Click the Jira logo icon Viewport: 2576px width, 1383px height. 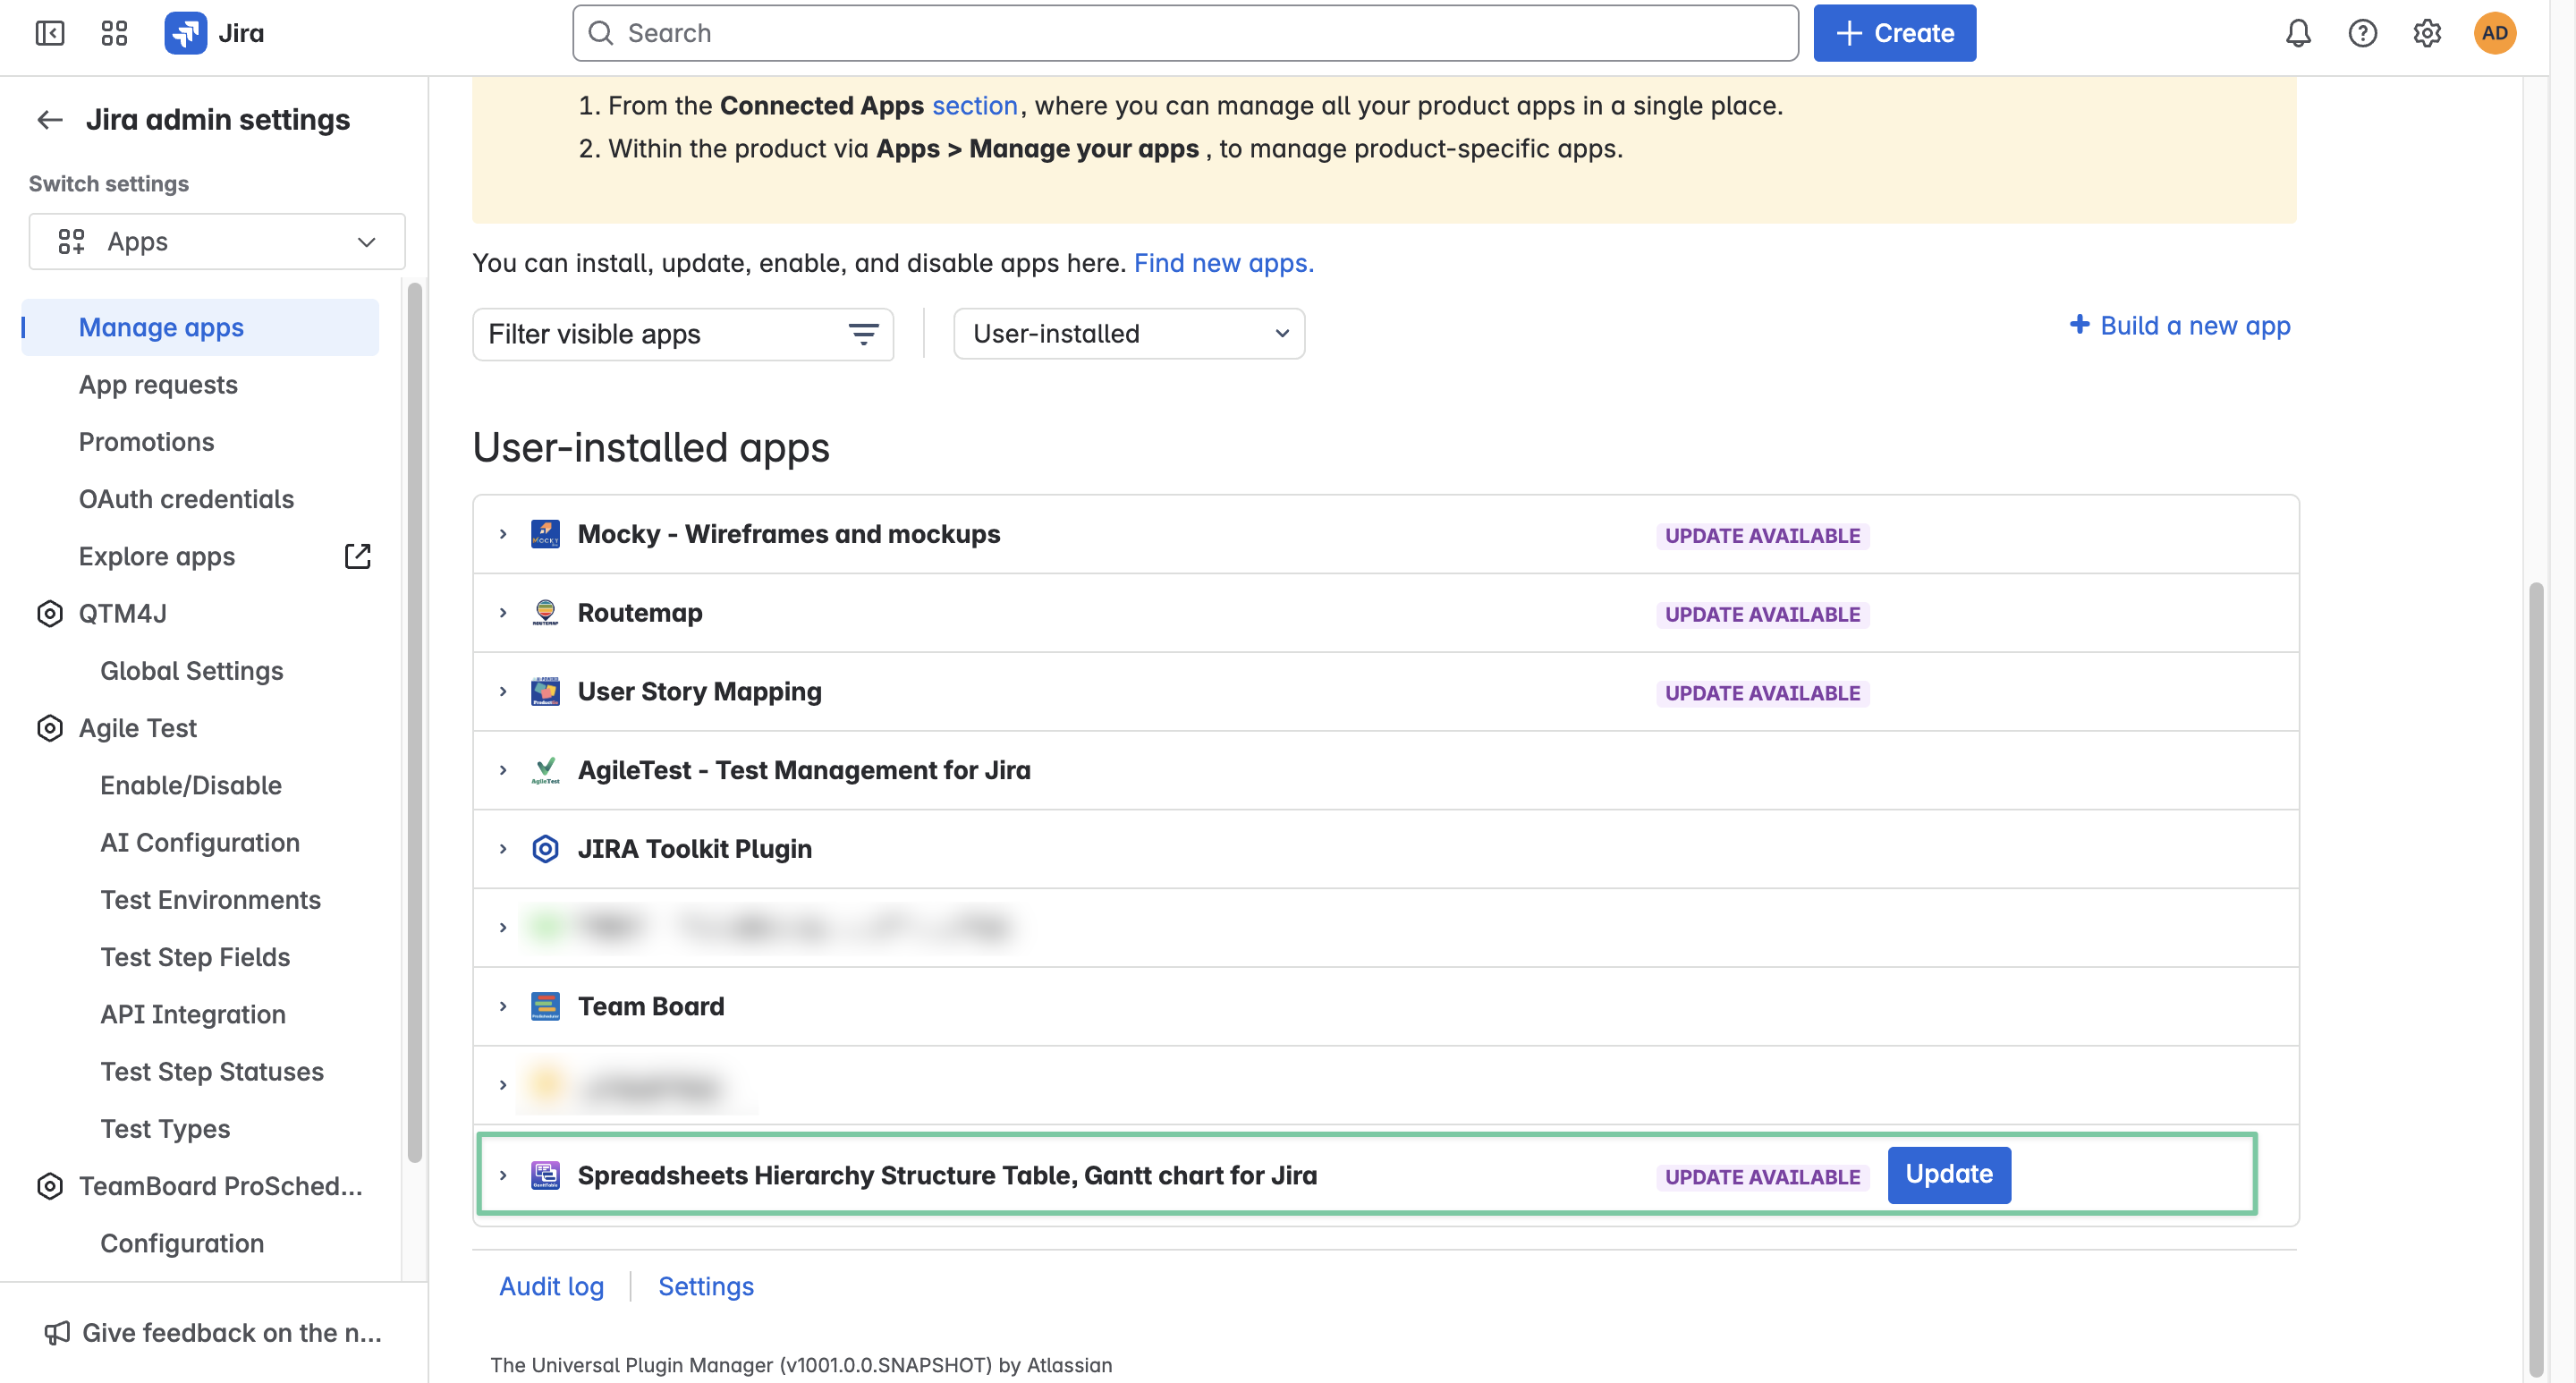[x=186, y=33]
